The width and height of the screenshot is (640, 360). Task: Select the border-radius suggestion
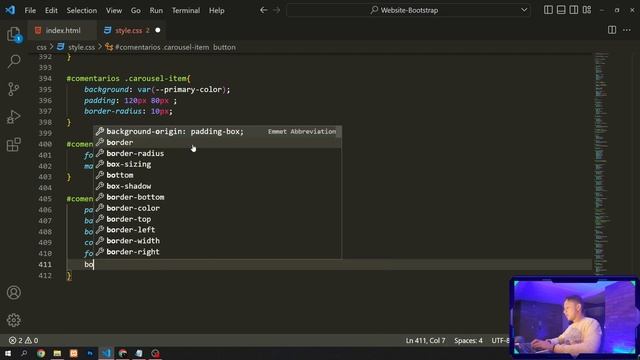217,153
